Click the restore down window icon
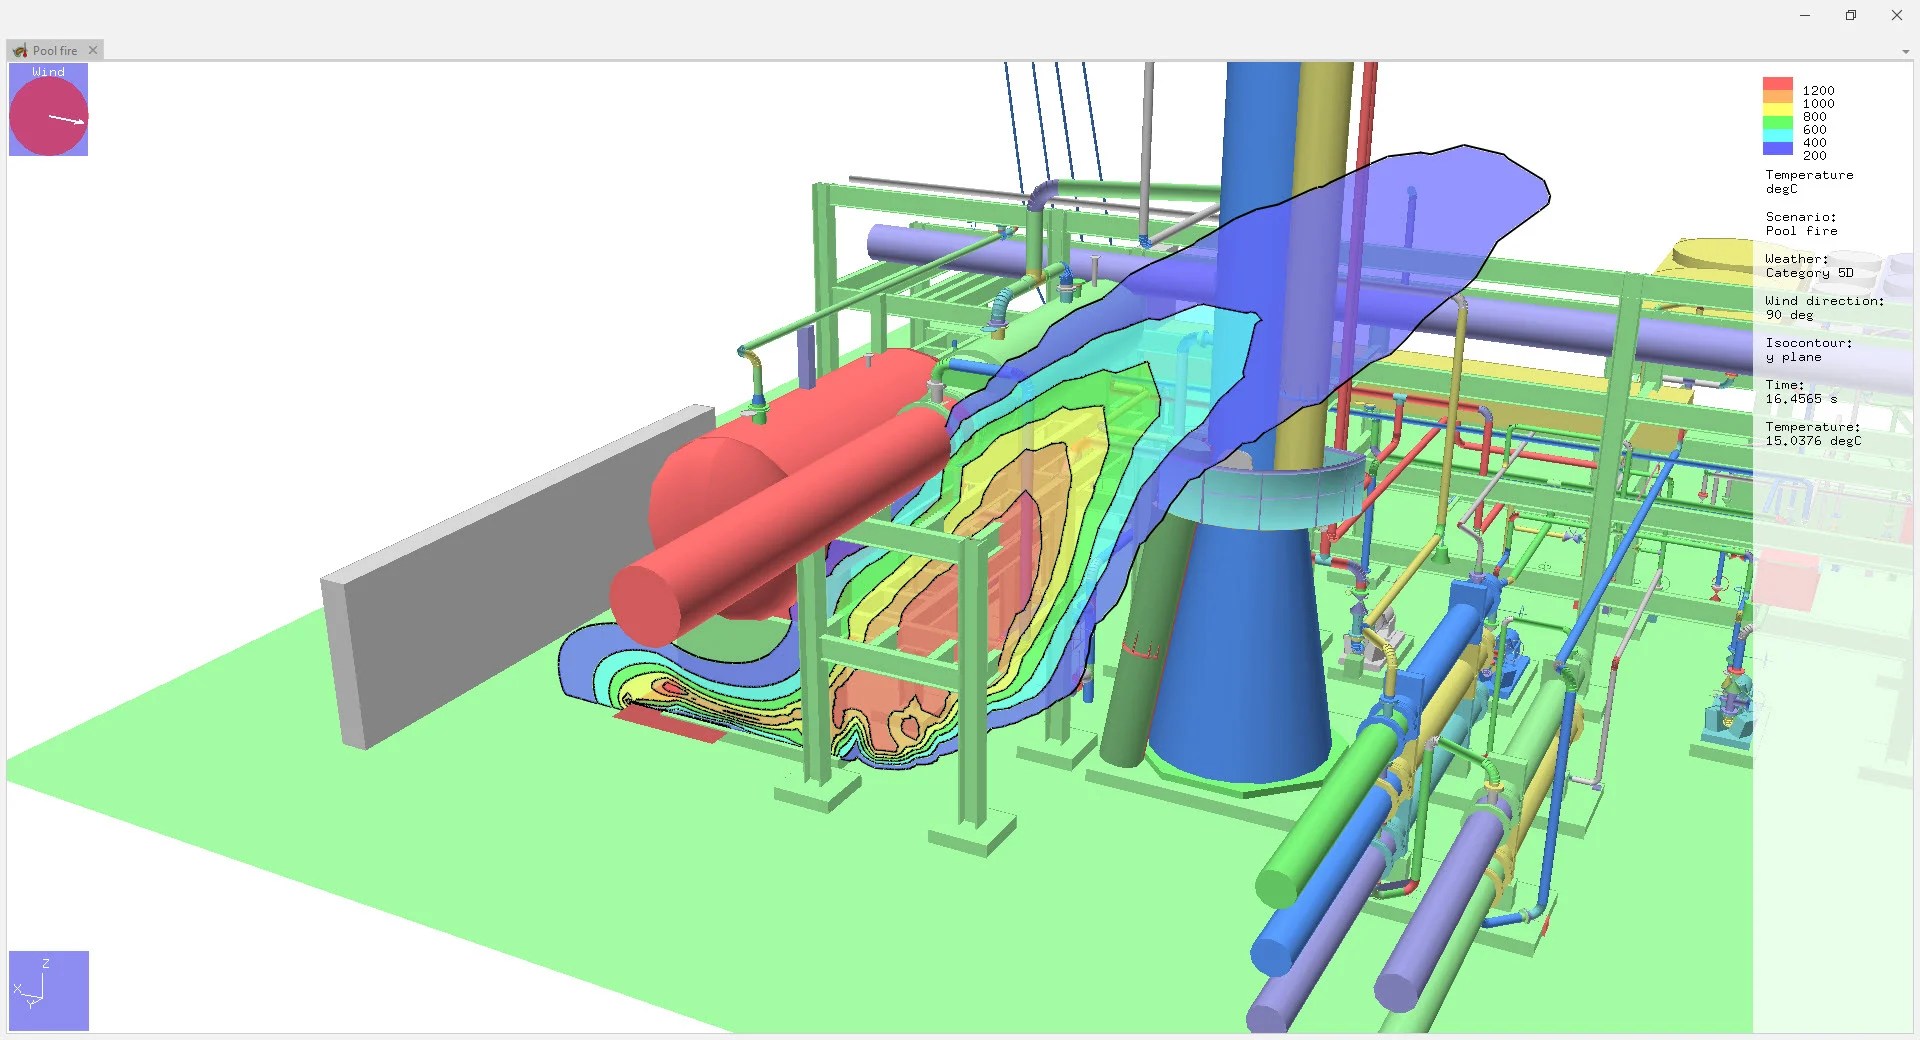Viewport: 1920px width, 1040px height. coord(1851,15)
